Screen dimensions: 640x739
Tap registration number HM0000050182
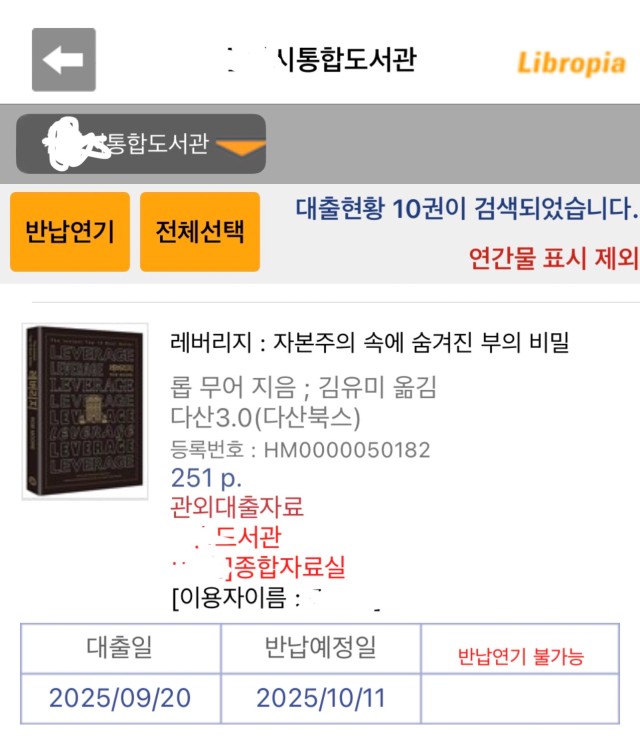tap(300, 450)
